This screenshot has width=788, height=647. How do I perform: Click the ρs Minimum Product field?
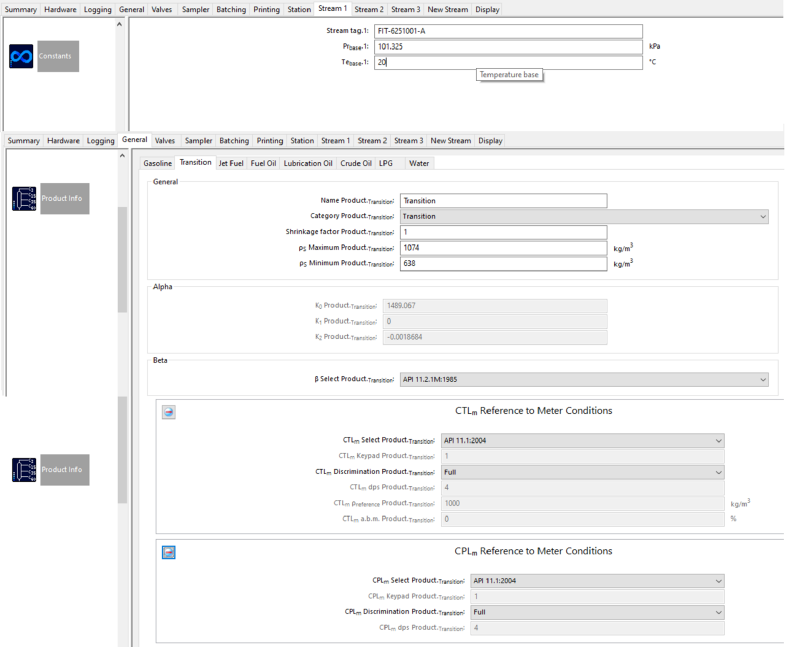click(x=504, y=263)
